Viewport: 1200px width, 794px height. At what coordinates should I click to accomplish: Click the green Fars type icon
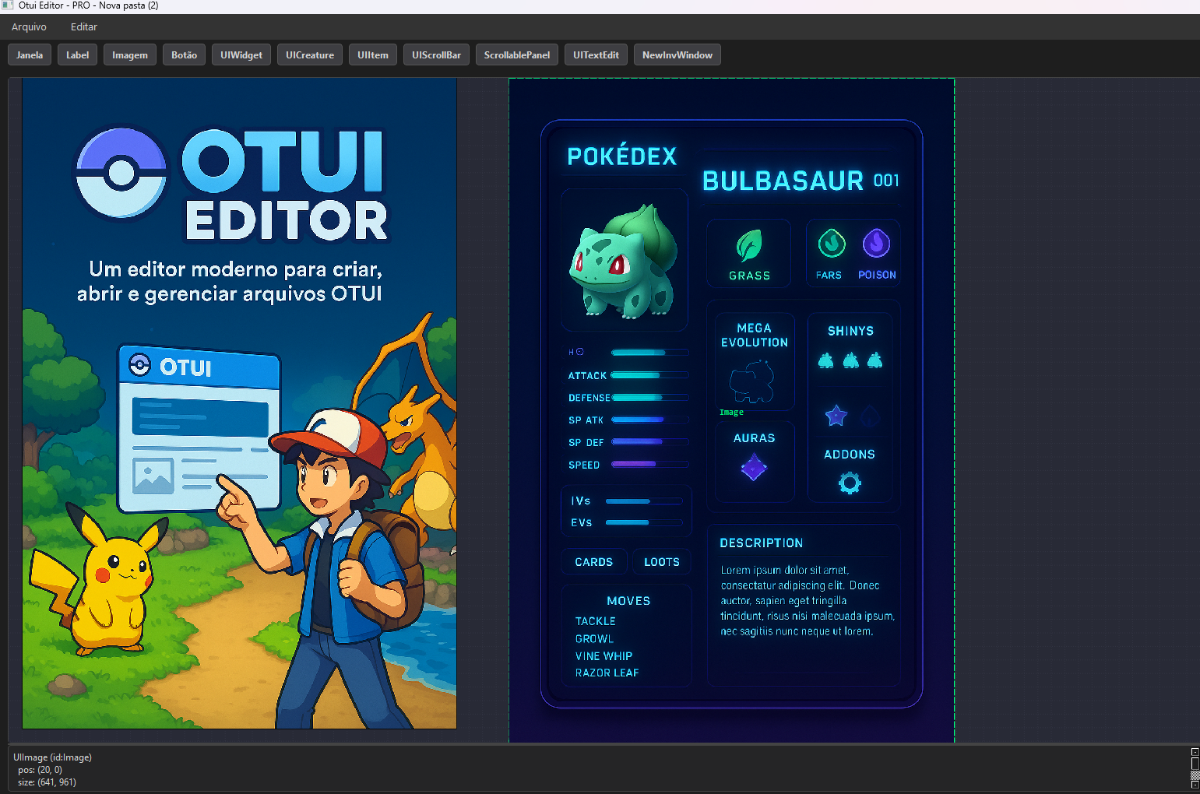(830, 243)
